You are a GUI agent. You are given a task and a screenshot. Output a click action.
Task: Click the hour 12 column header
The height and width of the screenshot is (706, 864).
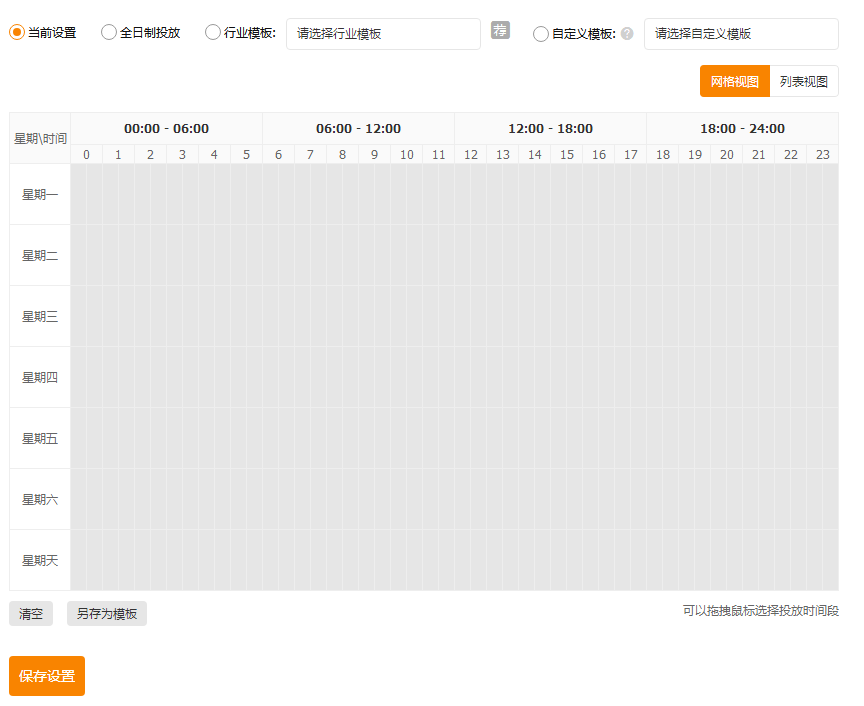point(471,154)
